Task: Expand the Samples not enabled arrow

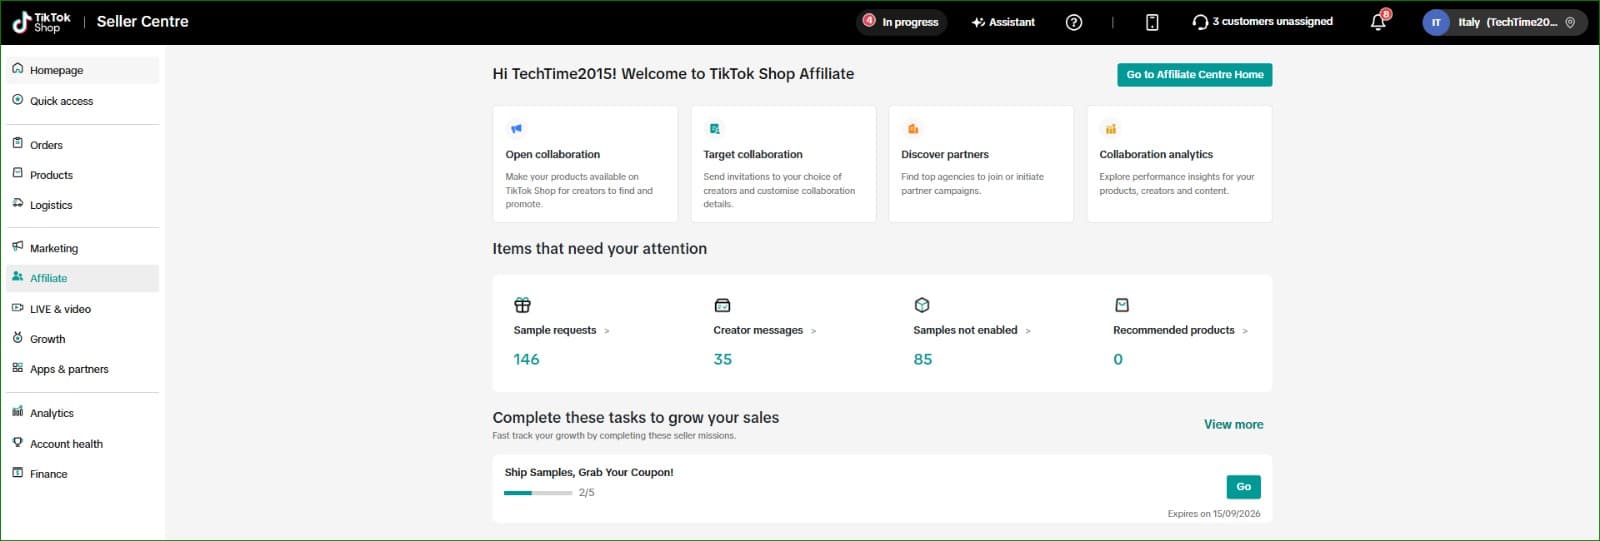Action: pyautogui.click(x=1028, y=331)
